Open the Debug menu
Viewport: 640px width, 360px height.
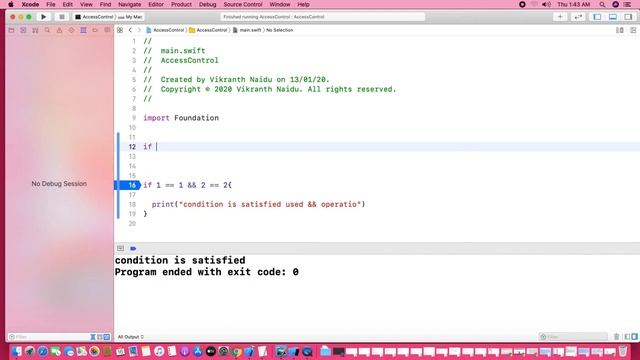(x=207, y=4)
